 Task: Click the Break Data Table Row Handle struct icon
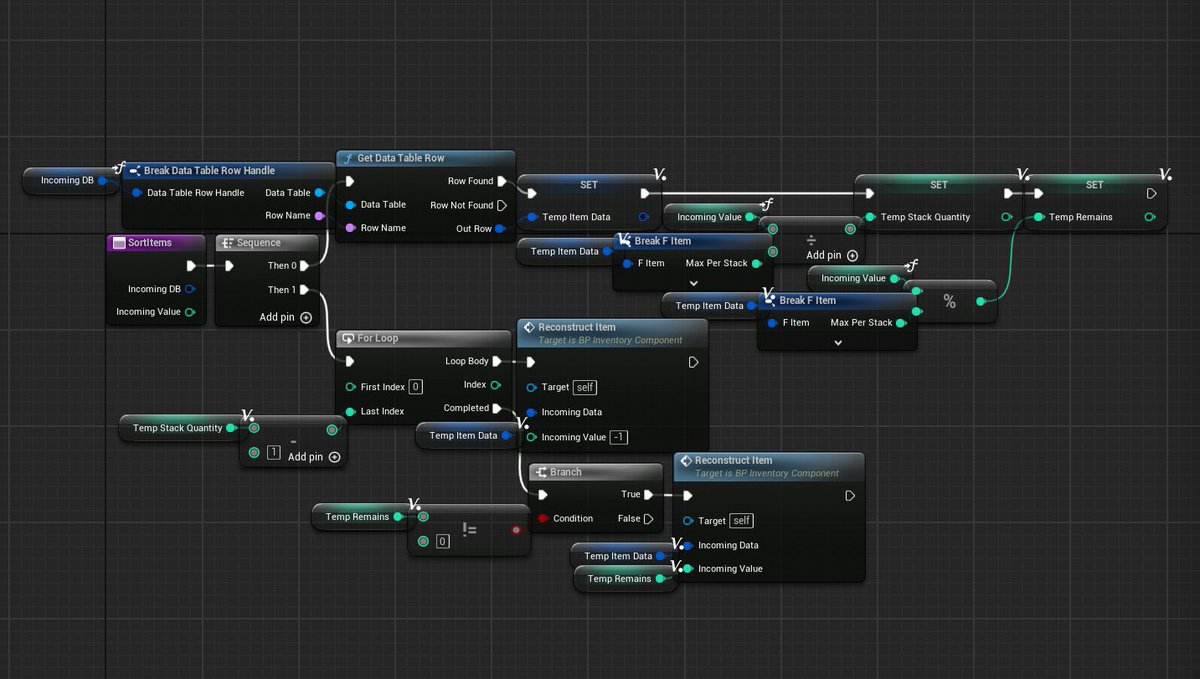tap(135, 170)
